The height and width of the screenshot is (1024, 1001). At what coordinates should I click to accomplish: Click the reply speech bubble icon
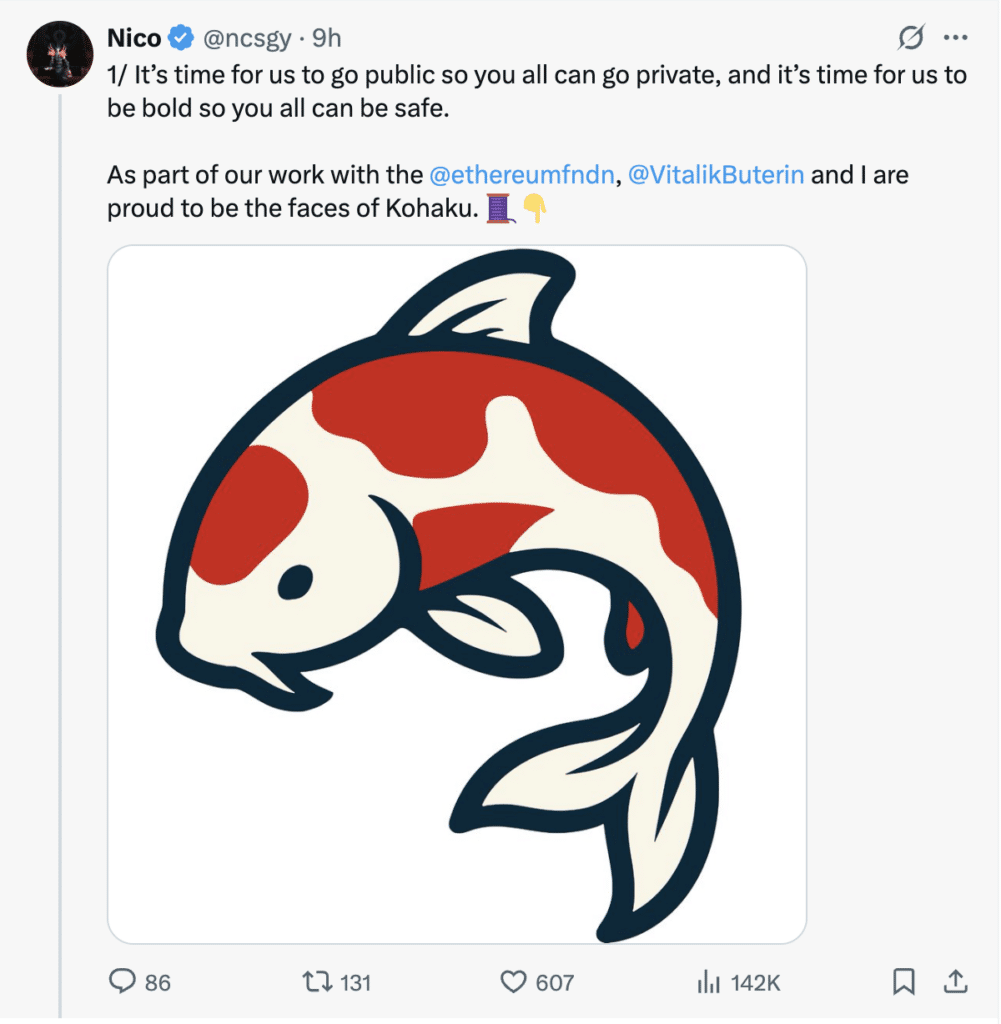[122, 982]
